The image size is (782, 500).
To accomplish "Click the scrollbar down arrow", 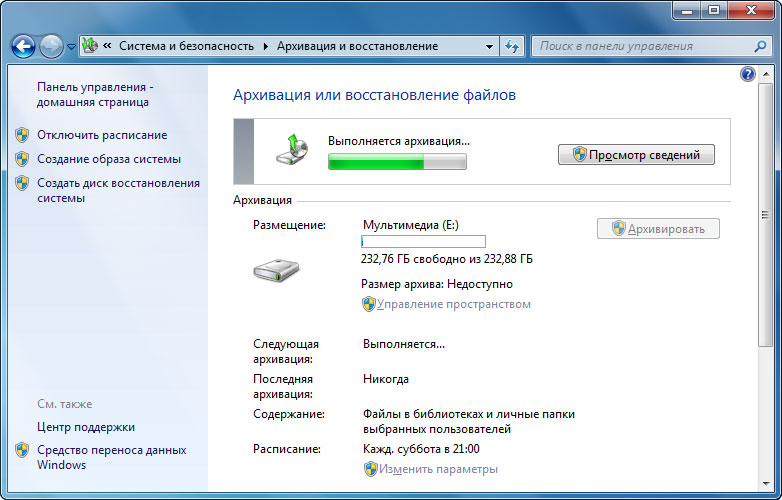I will pos(765,484).
